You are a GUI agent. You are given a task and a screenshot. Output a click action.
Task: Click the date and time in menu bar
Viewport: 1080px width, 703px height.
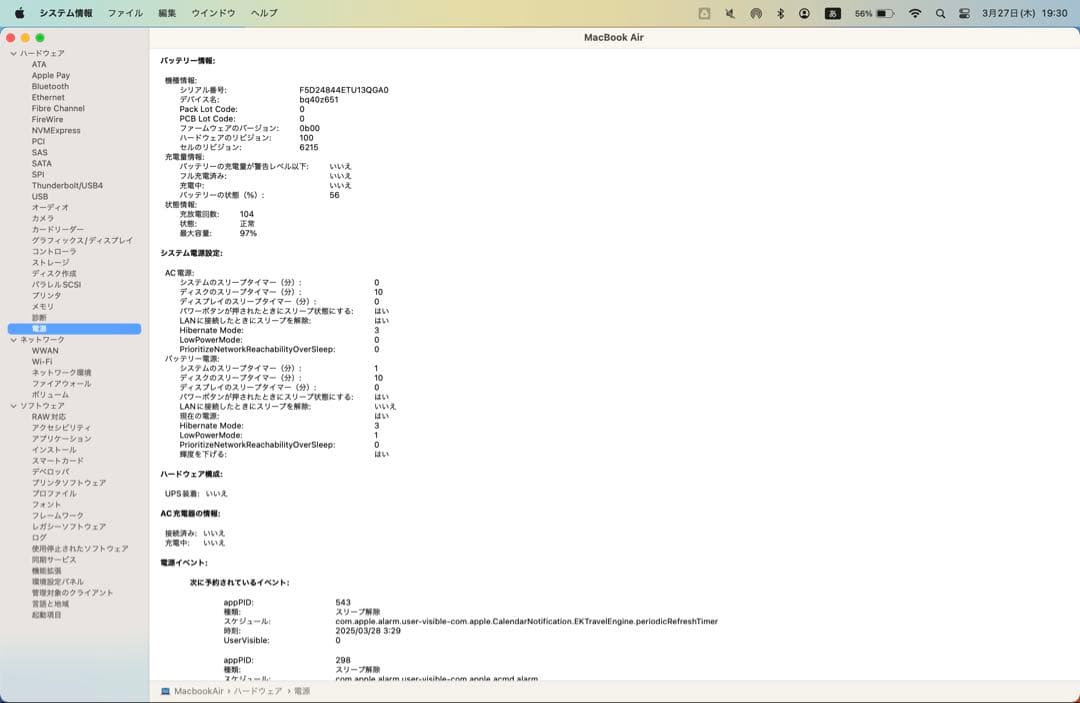[1011, 13]
